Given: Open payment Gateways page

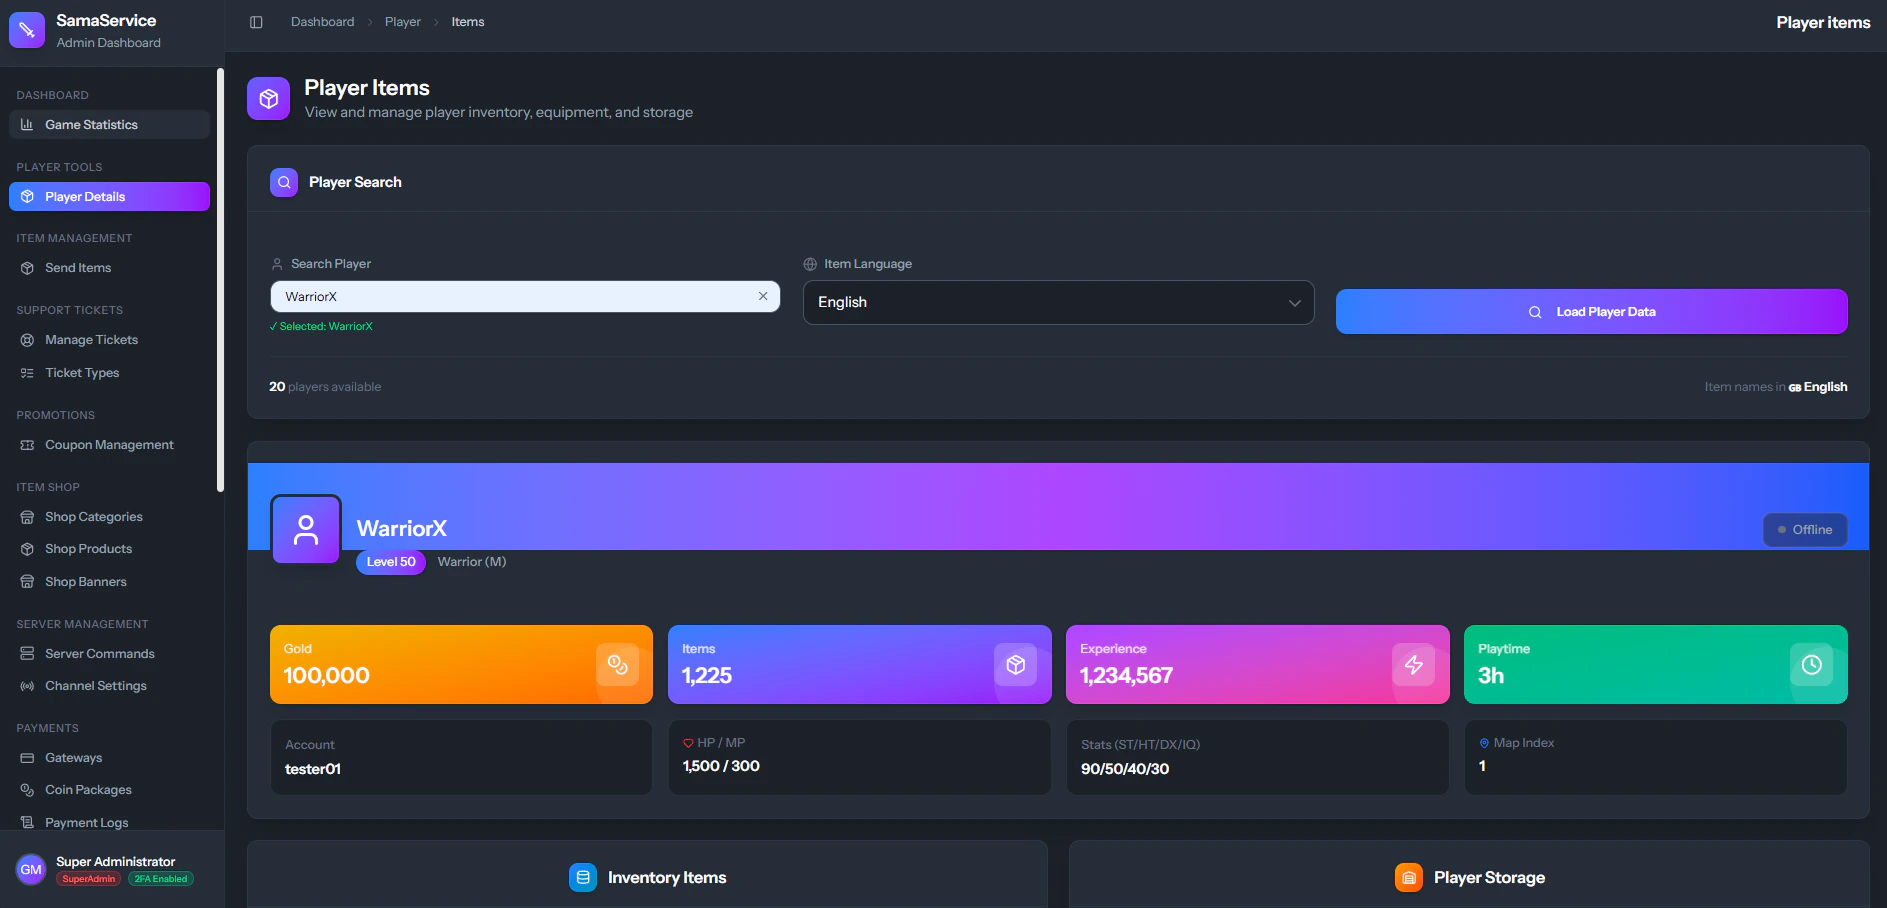Looking at the screenshot, I should coord(109,758).
